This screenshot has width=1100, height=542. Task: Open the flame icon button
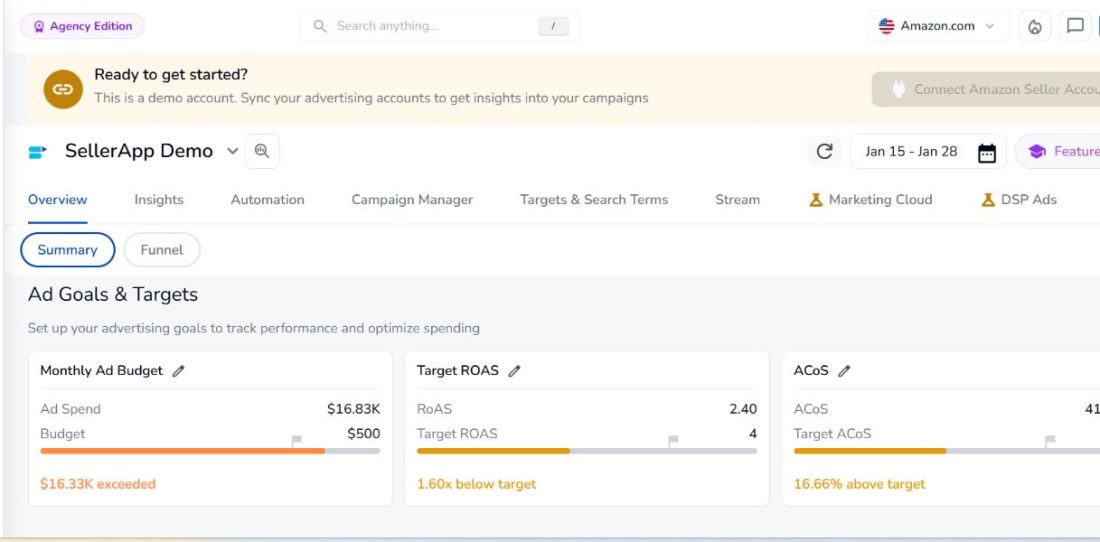(x=1035, y=26)
